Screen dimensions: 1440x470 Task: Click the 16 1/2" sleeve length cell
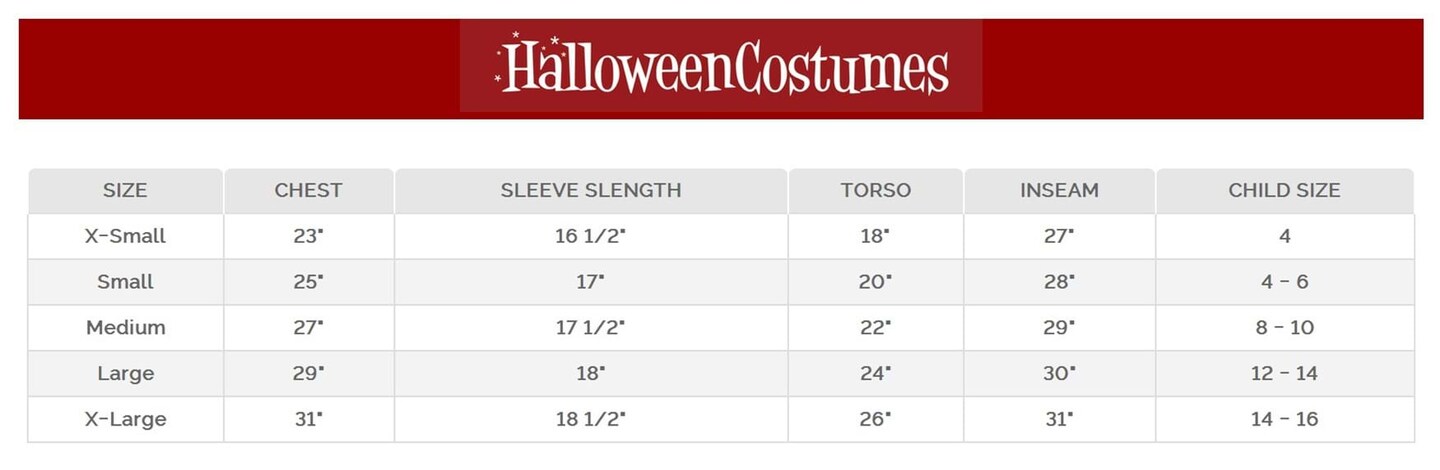click(x=591, y=237)
